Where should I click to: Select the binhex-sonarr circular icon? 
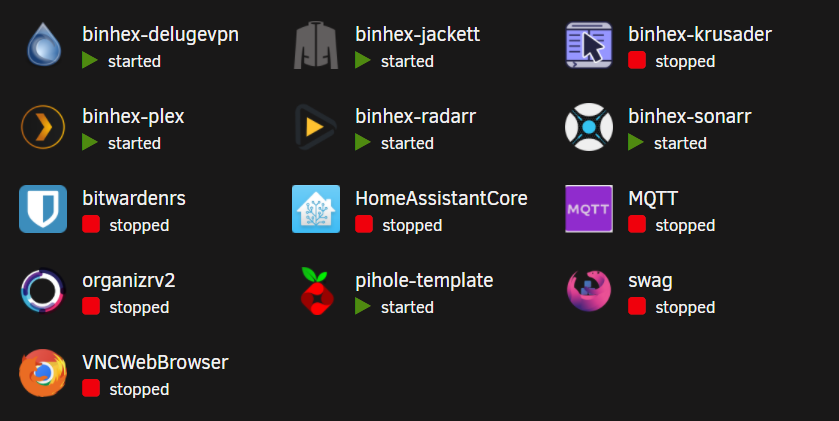coord(589,127)
